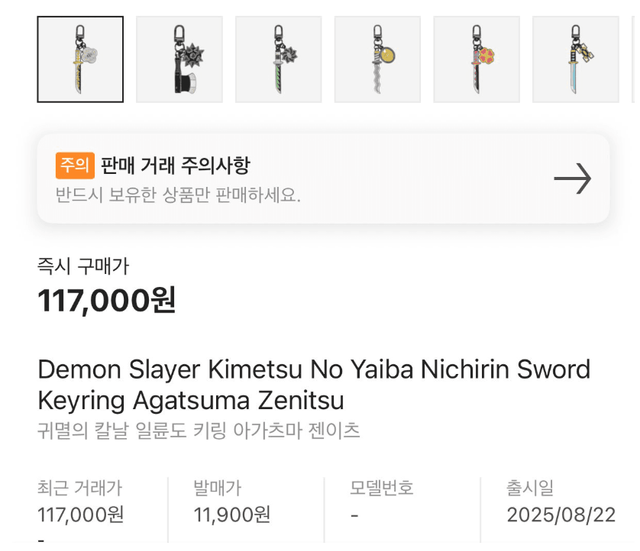This screenshot has width=640, height=551.
Task: Click the 117,000원 instant buy price
Action: coord(107,299)
